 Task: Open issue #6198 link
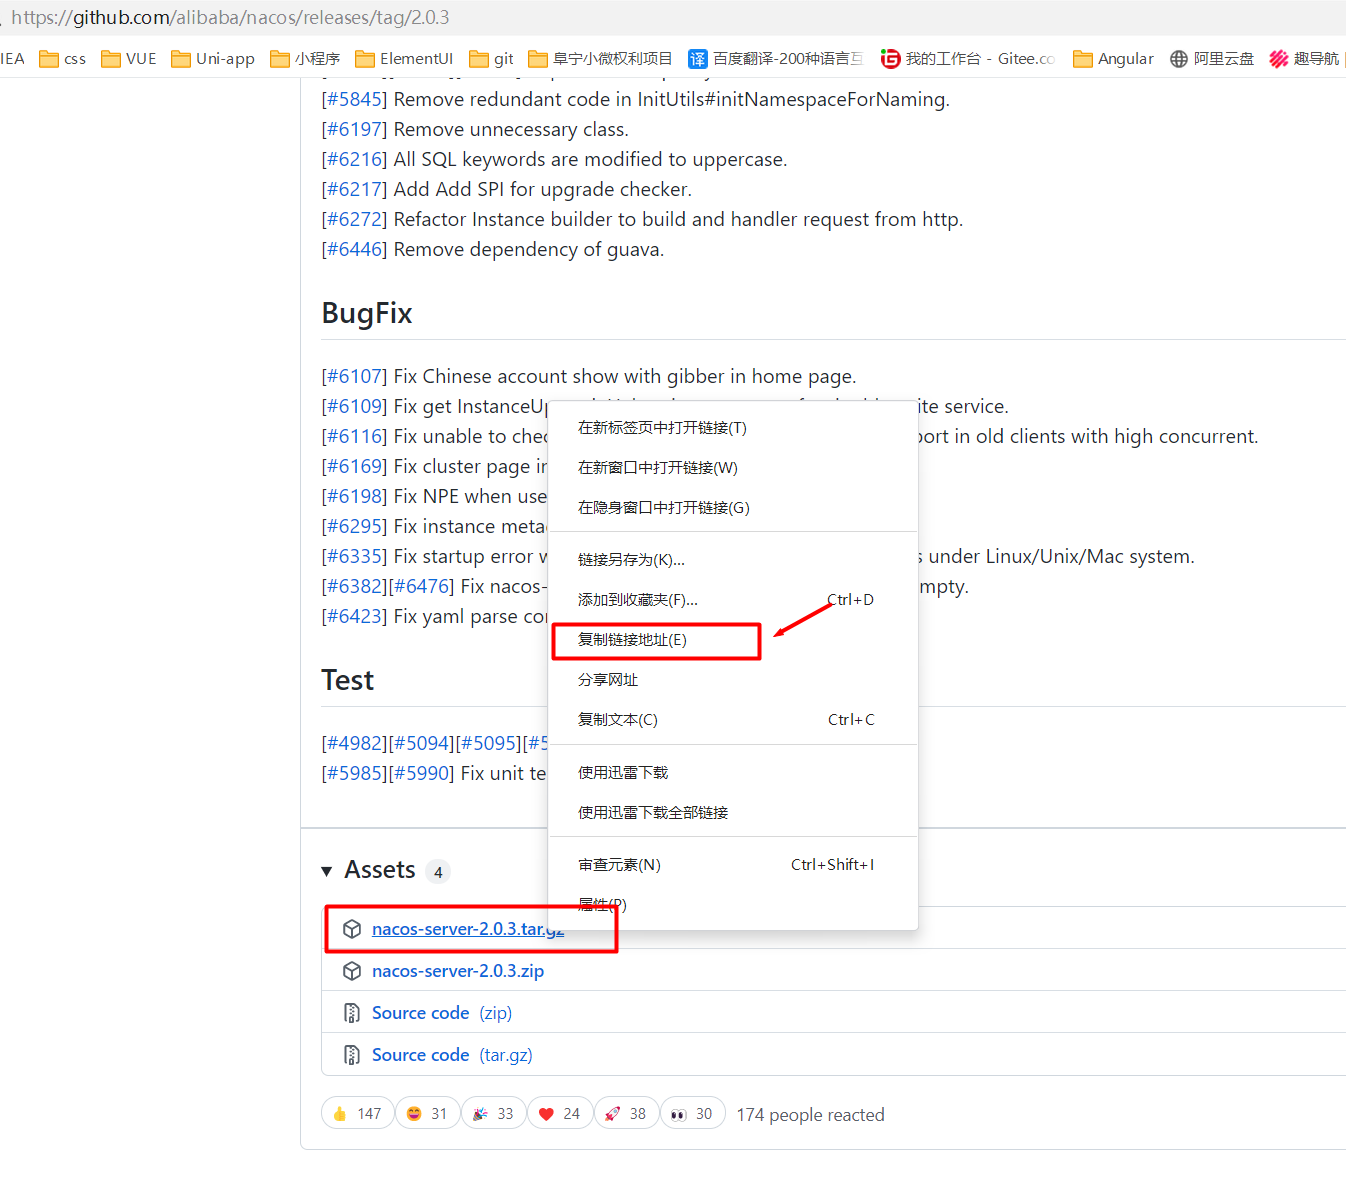[x=354, y=496]
